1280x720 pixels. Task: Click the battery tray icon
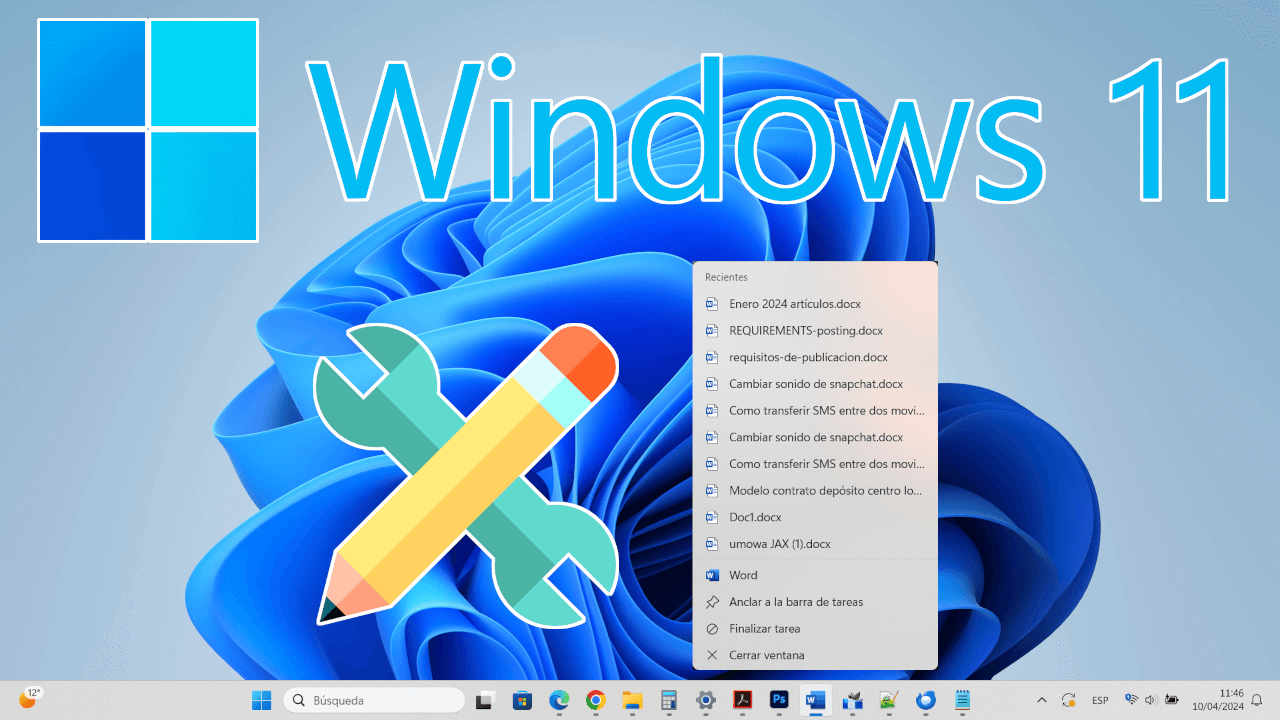[x=1171, y=700]
